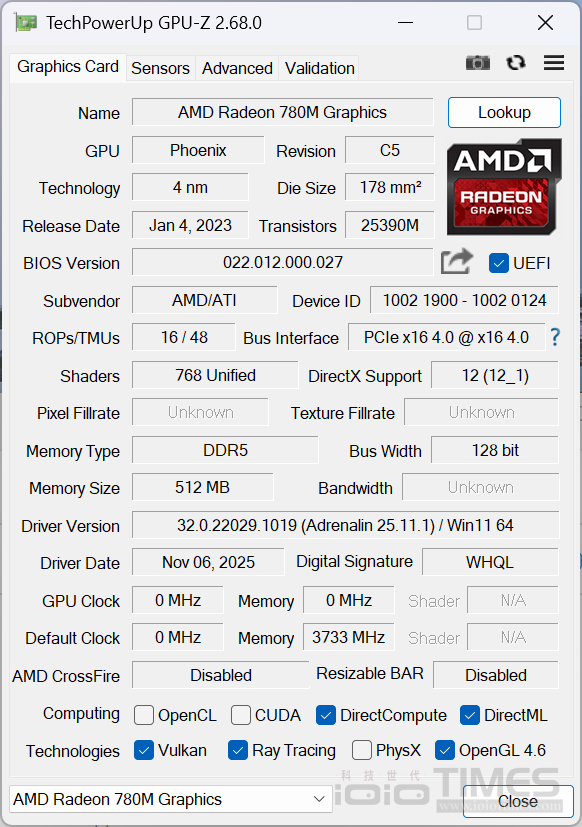
Task: Enable the CUDA checkbox
Action: tap(240, 716)
